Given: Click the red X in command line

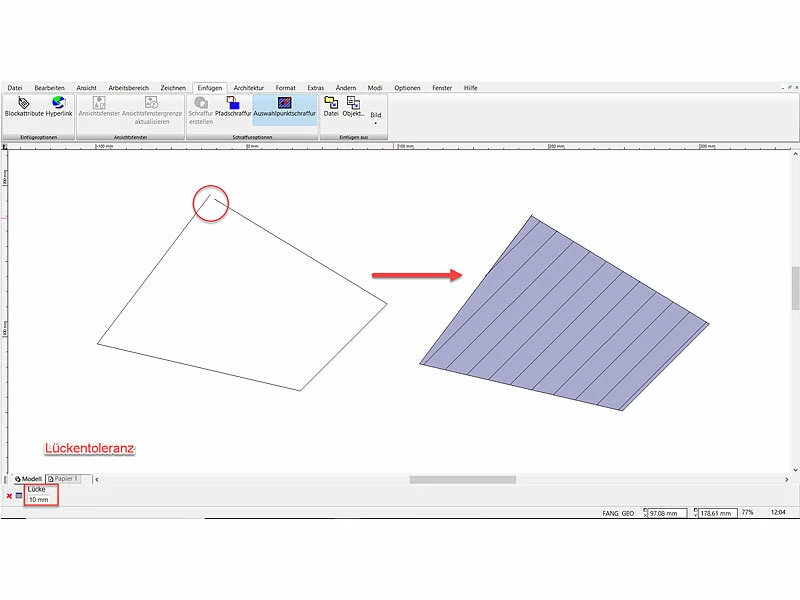Looking at the screenshot, I should point(9,495).
